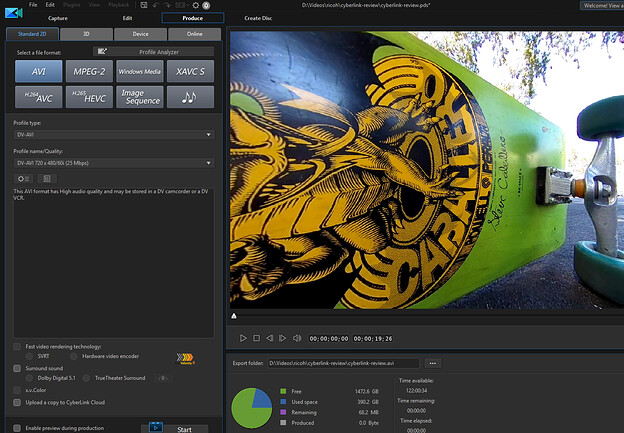Click the blue Used space legend swatch
Image resolution: width=624 pixels, height=433 pixels.
[283, 402]
